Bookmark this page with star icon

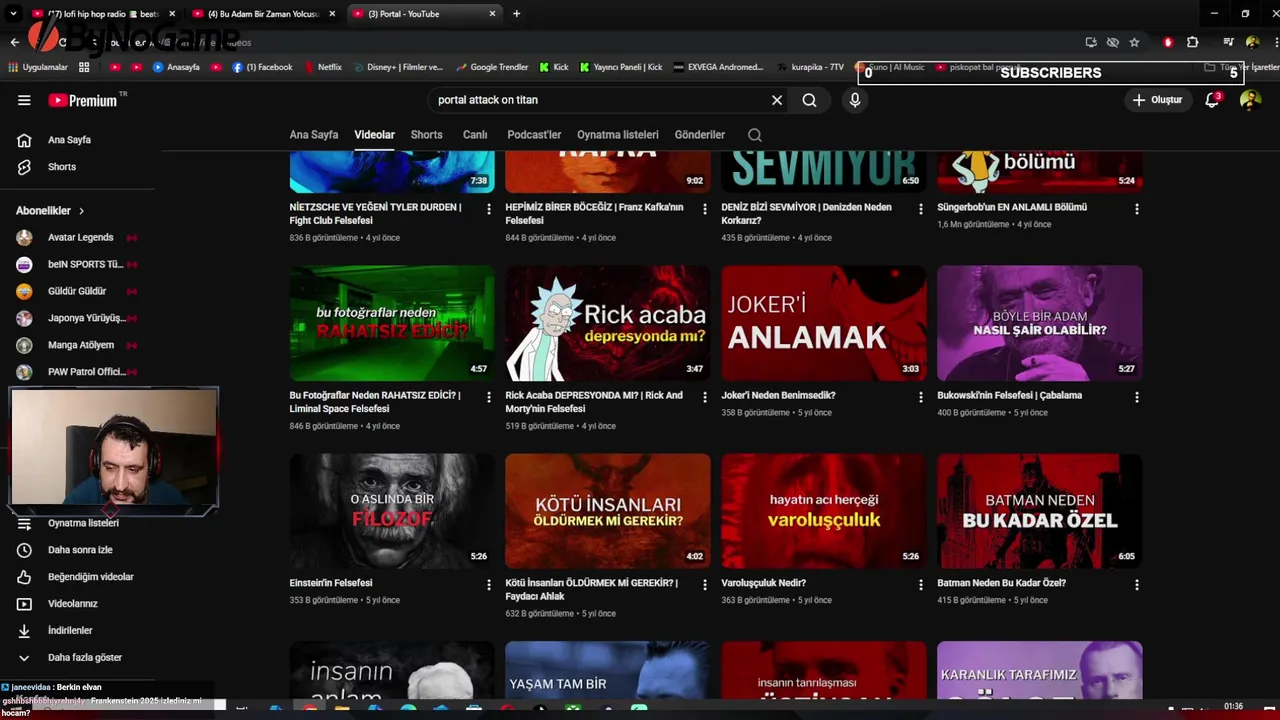coord(1134,42)
